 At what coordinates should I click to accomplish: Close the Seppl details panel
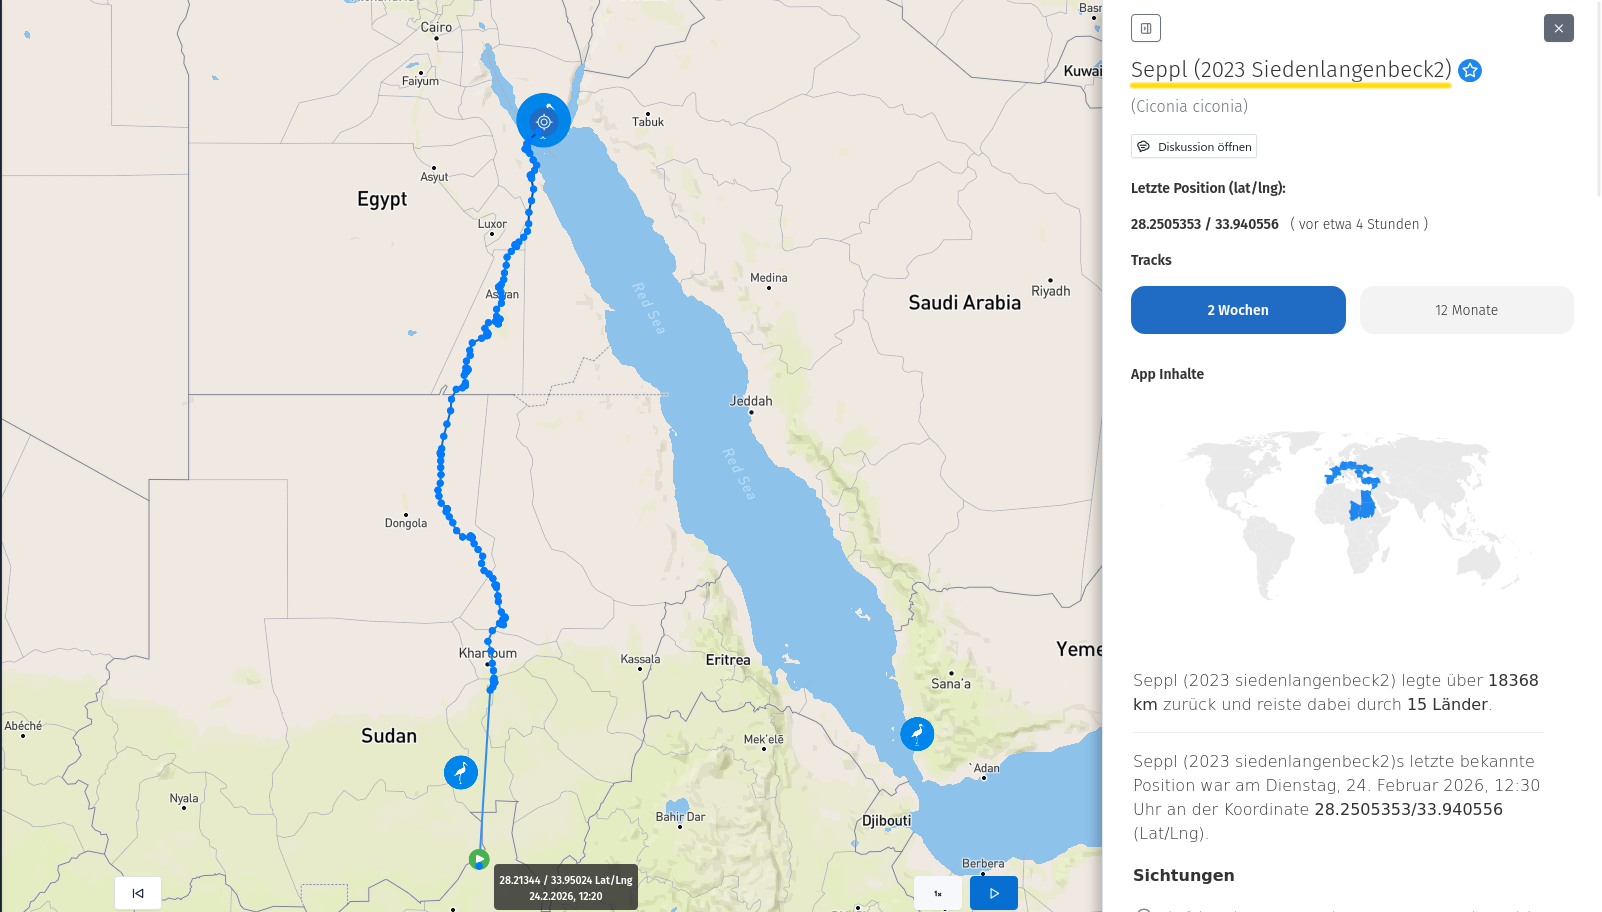coord(1558,28)
